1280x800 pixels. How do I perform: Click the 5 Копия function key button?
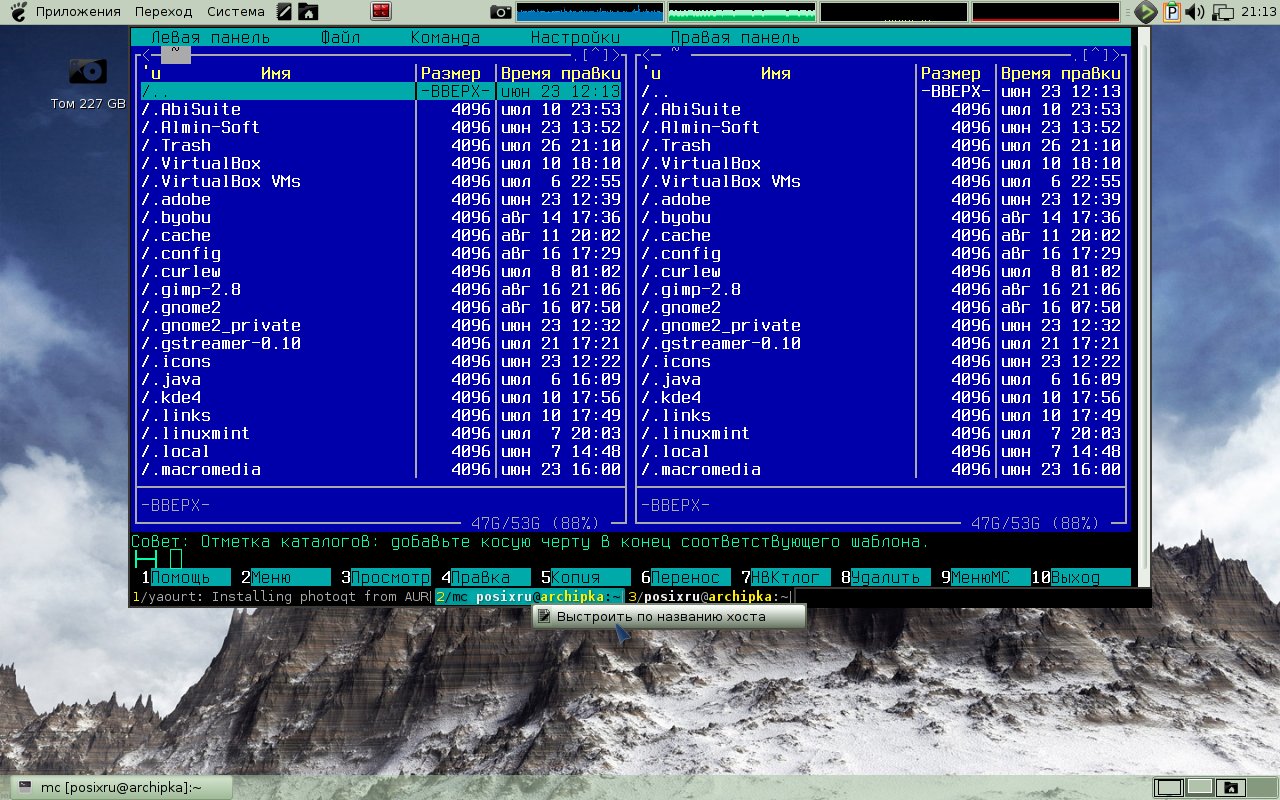pos(585,577)
